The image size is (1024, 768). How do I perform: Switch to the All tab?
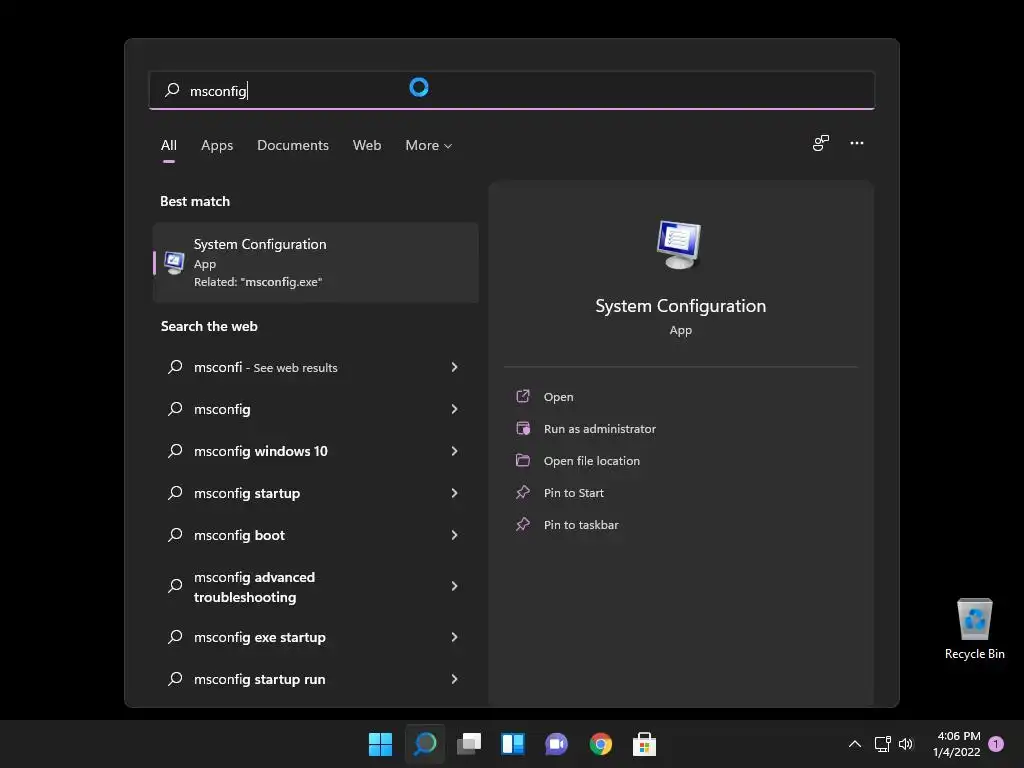coord(168,145)
